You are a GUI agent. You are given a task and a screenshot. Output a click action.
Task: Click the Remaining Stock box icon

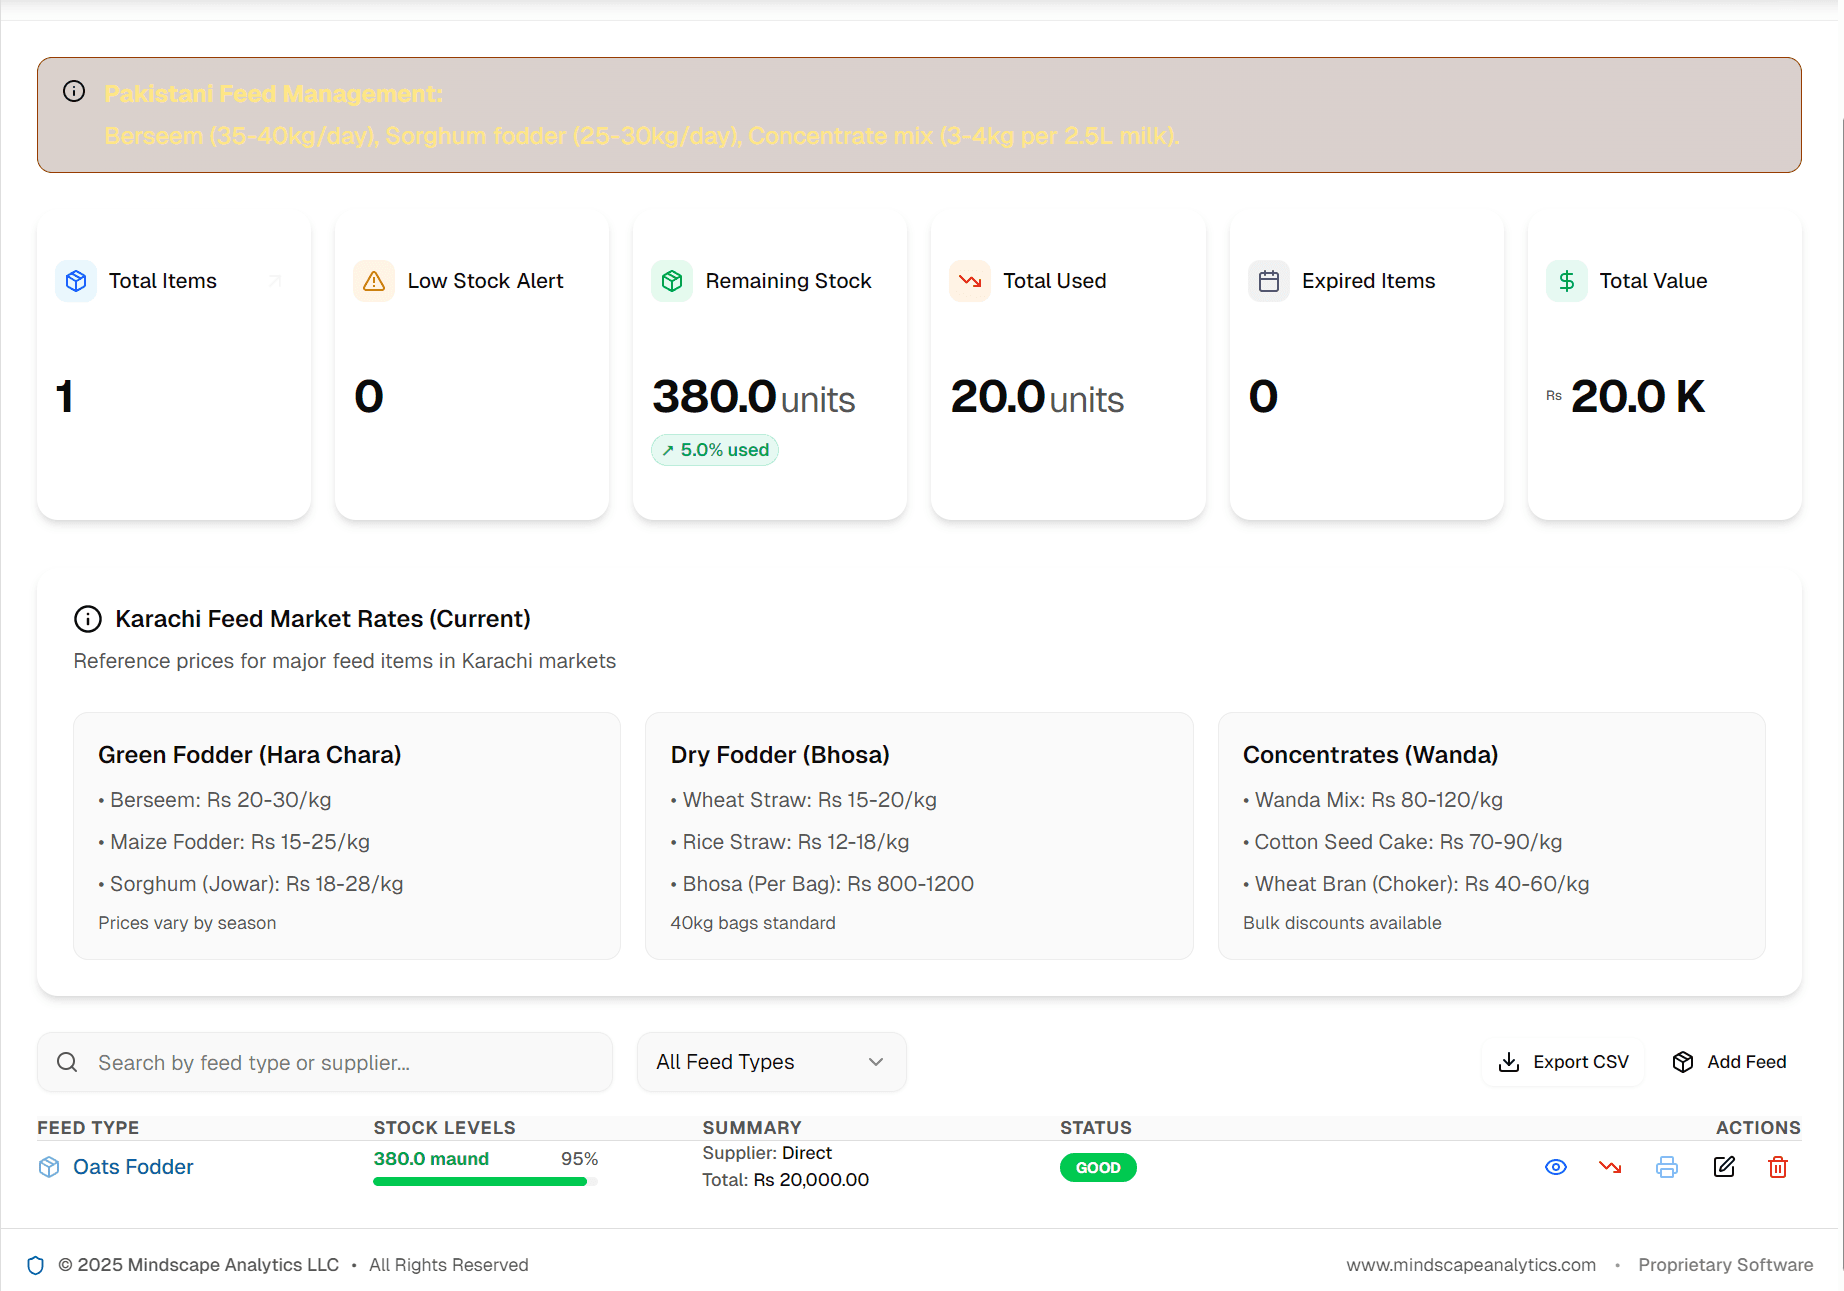(x=671, y=281)
